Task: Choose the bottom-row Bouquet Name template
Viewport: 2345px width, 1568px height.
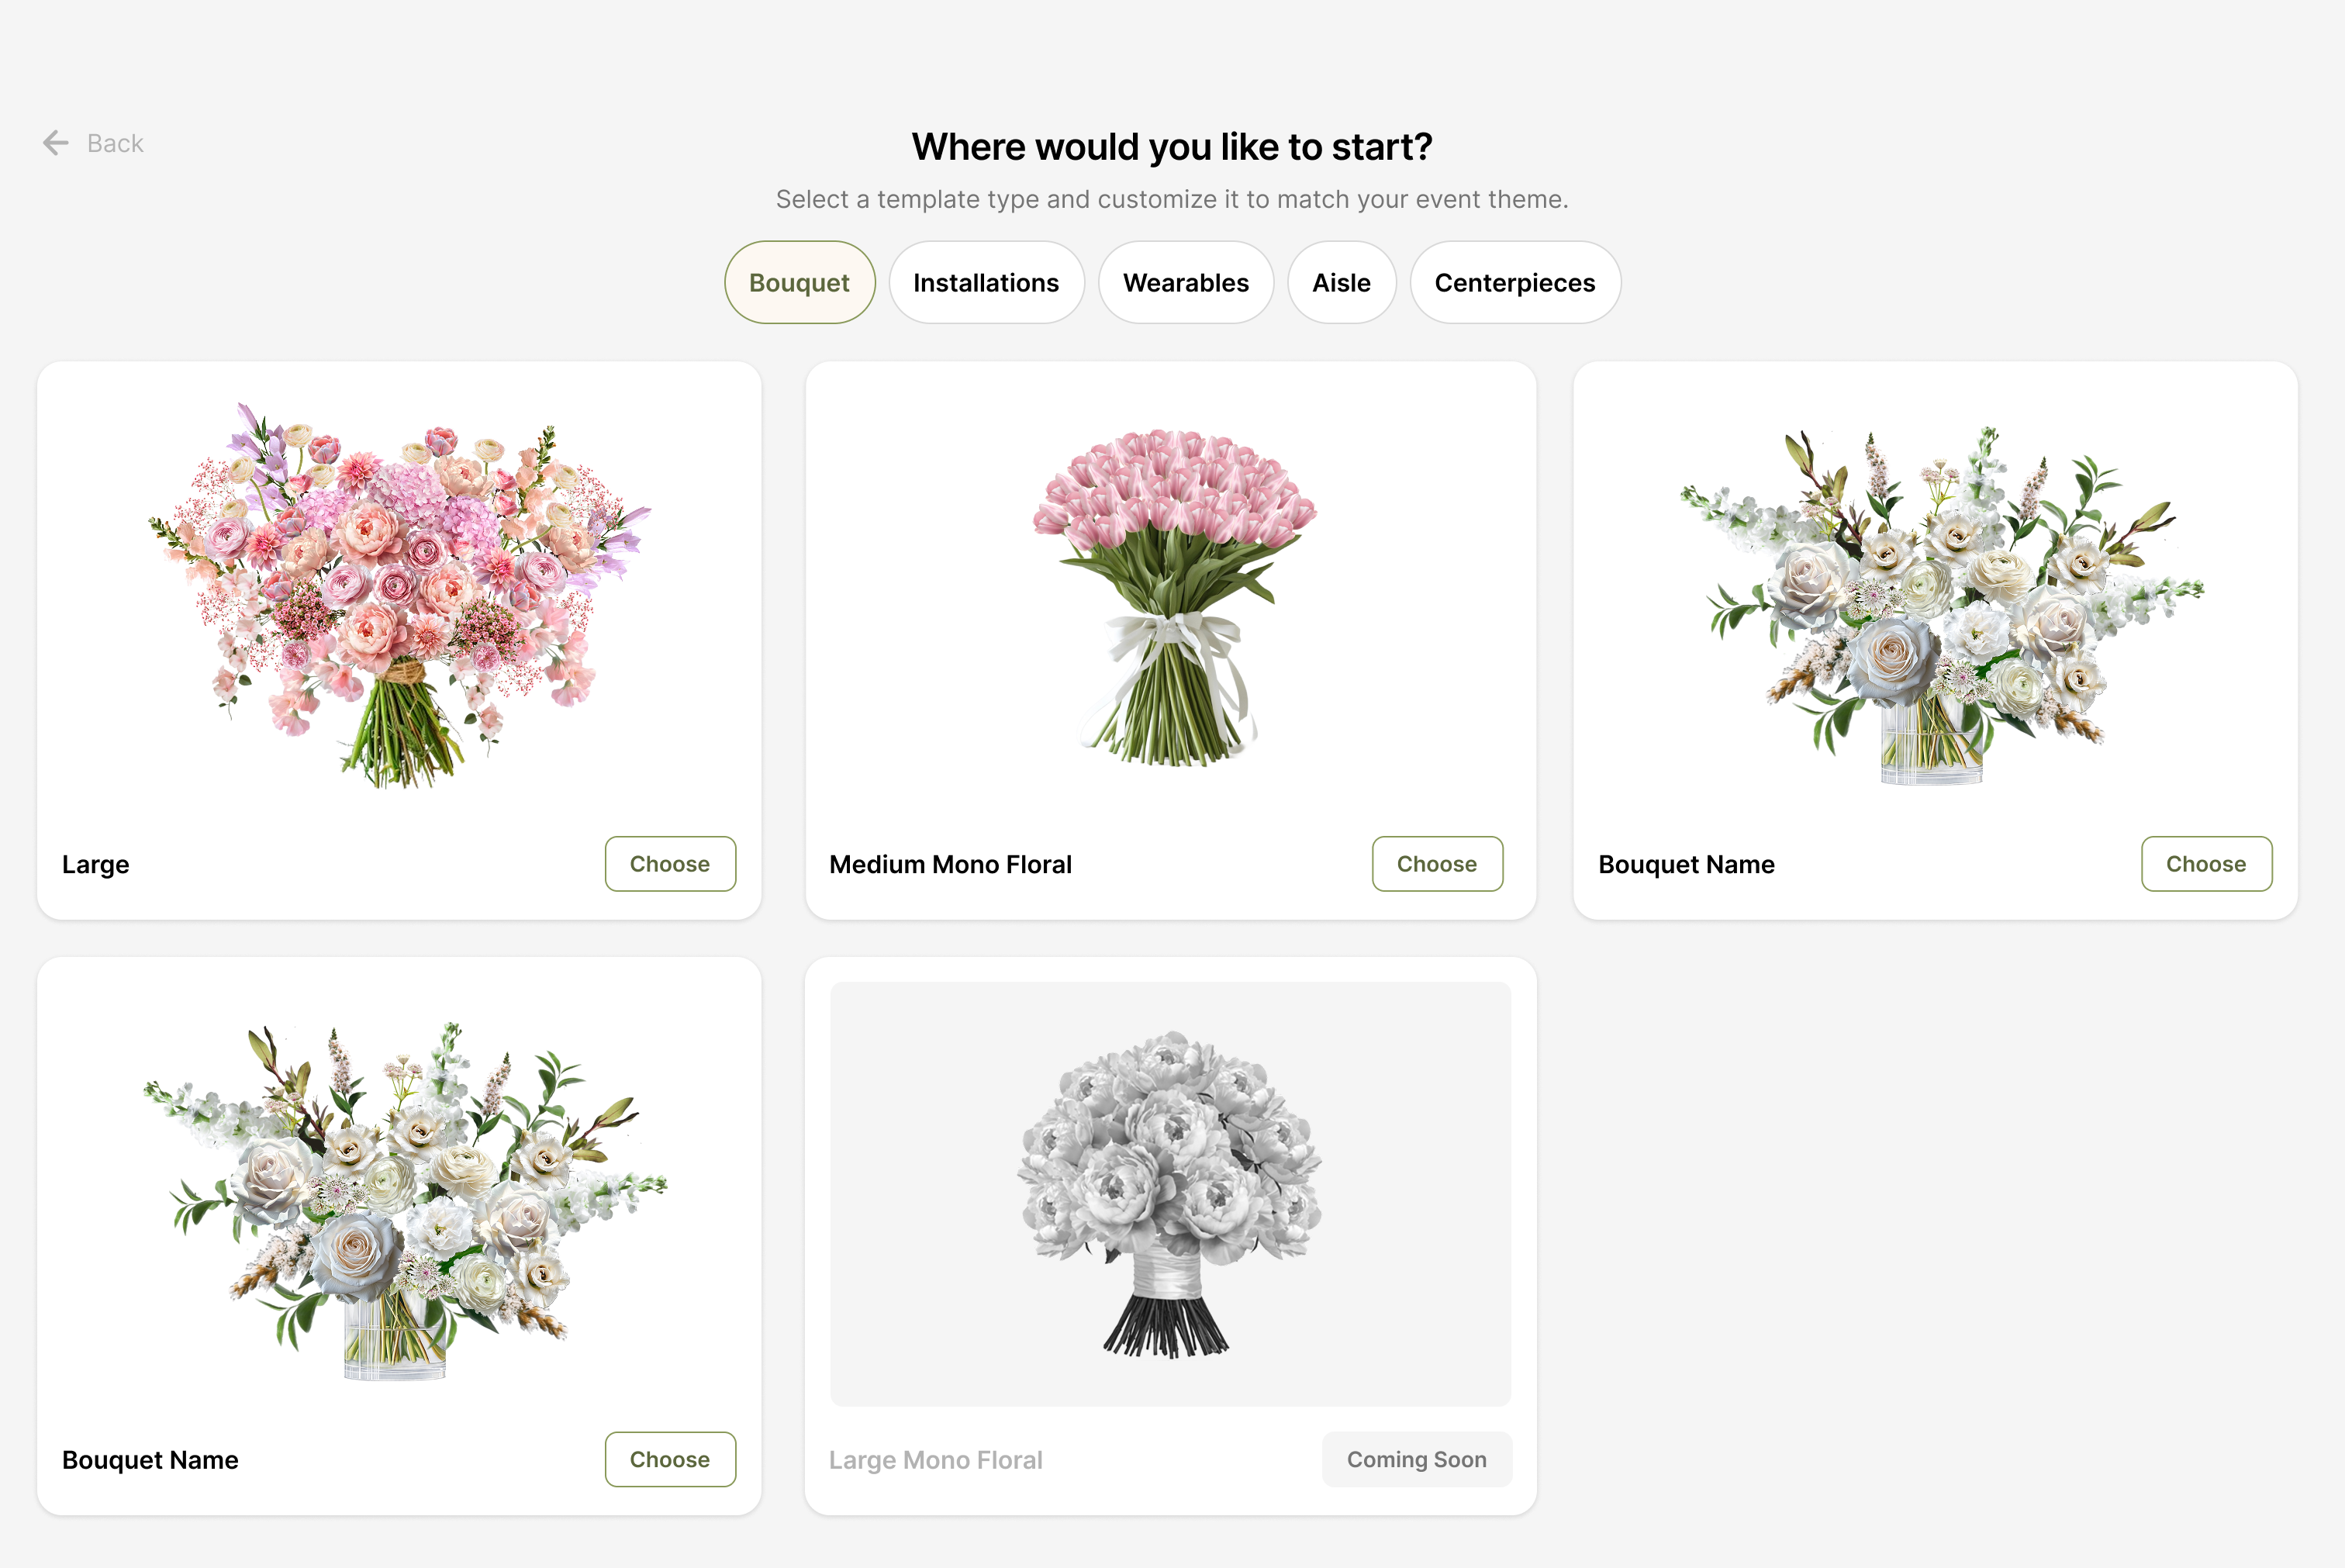Action: (x=670, y=1459)
